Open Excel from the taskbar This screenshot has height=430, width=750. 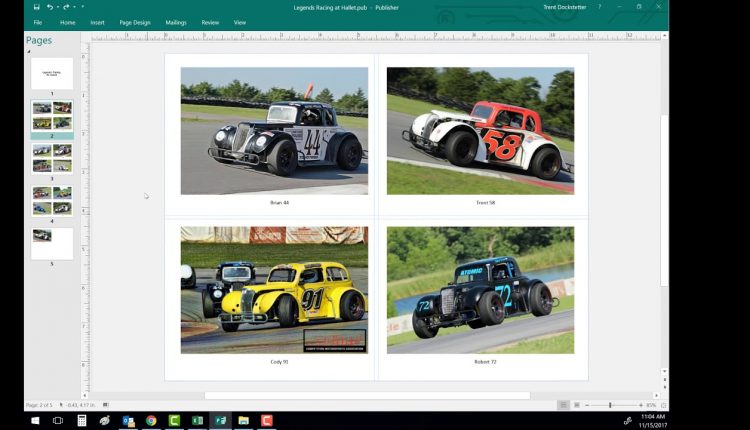click(197, 420)
